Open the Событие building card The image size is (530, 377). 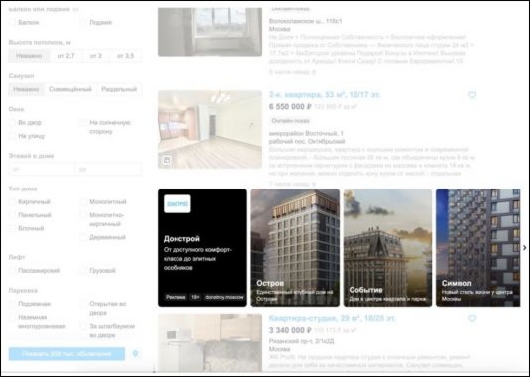click(x=388, y=248)
